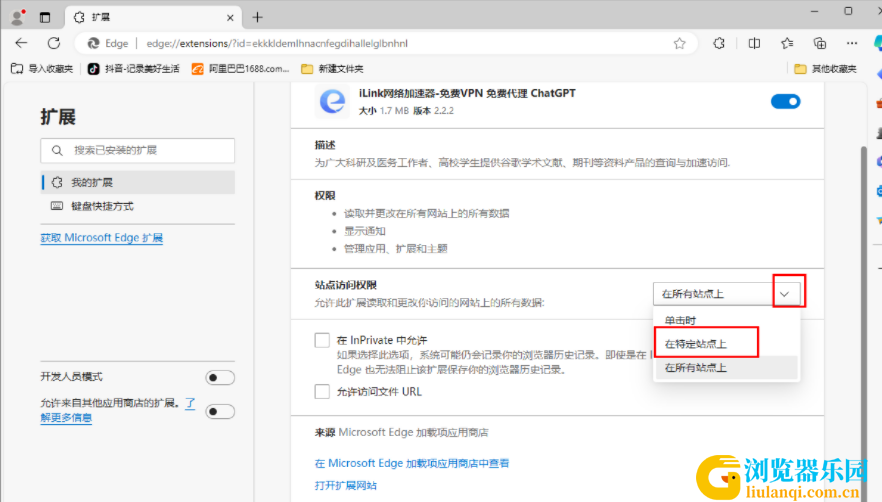Toggle 开发人员模式 switch
This screenshot has height=502, width=882.
220,378
